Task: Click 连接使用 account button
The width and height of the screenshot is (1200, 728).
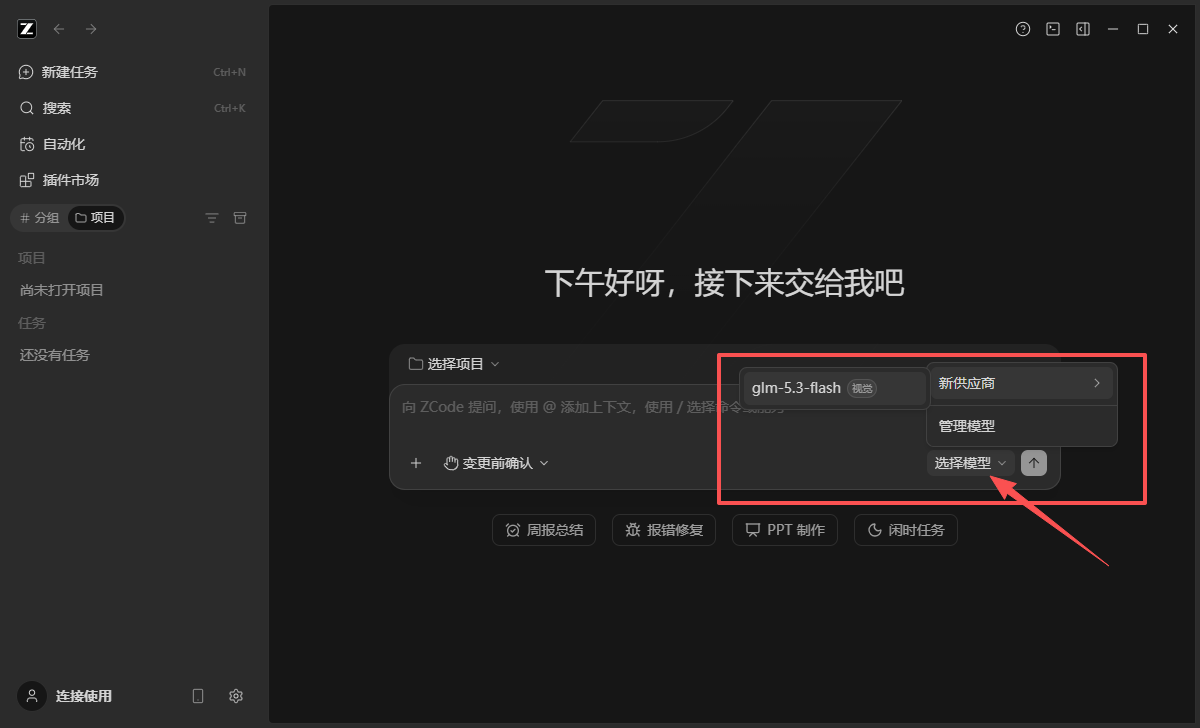Action: [x=66, y=696]
